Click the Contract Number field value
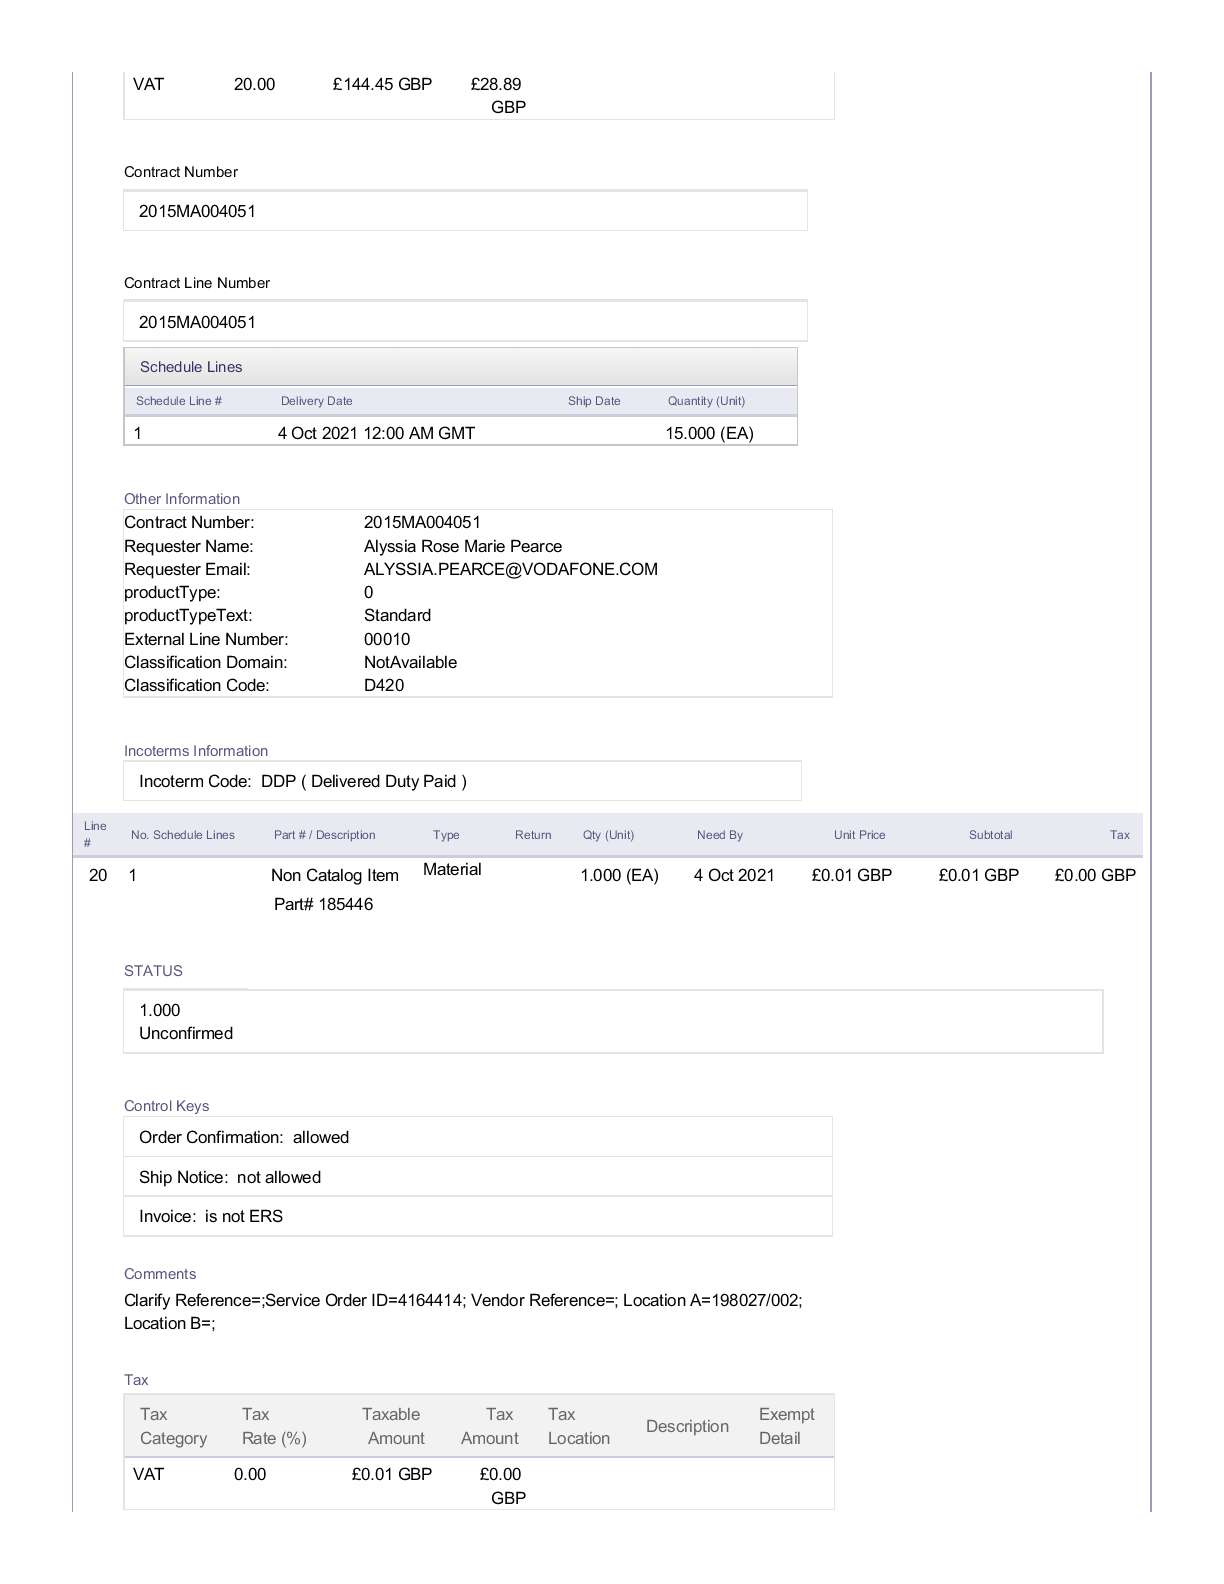The width and height of the screenshot is (1224, 1584). pyautogui.click(x=197, y=211)
